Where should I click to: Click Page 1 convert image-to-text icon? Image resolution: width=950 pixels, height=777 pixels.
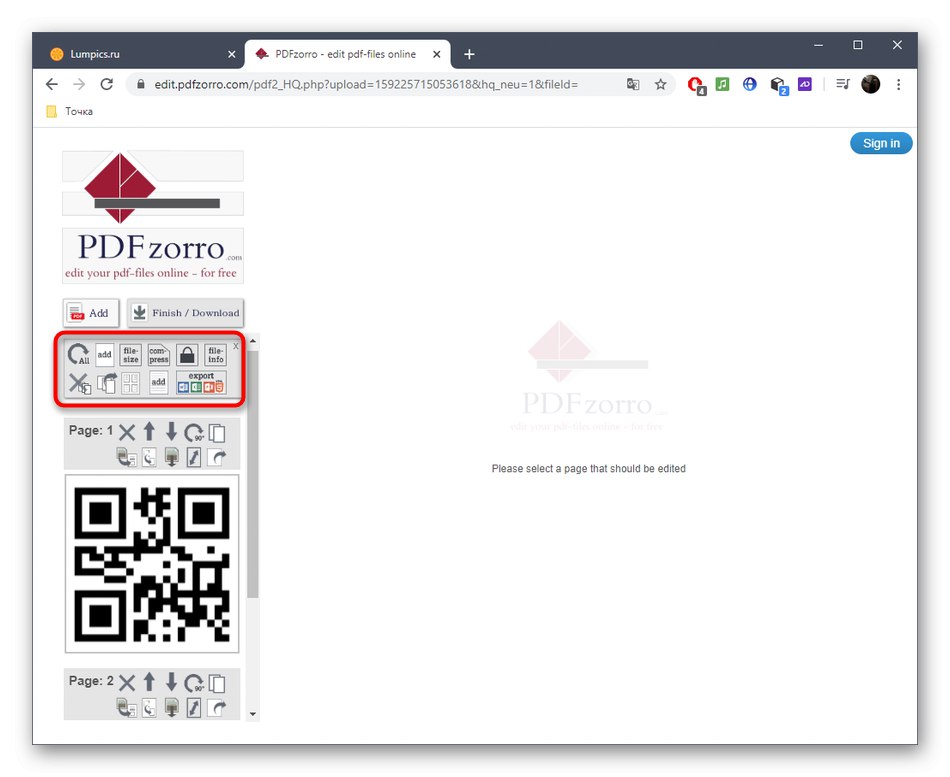click(x=126, y=457)
